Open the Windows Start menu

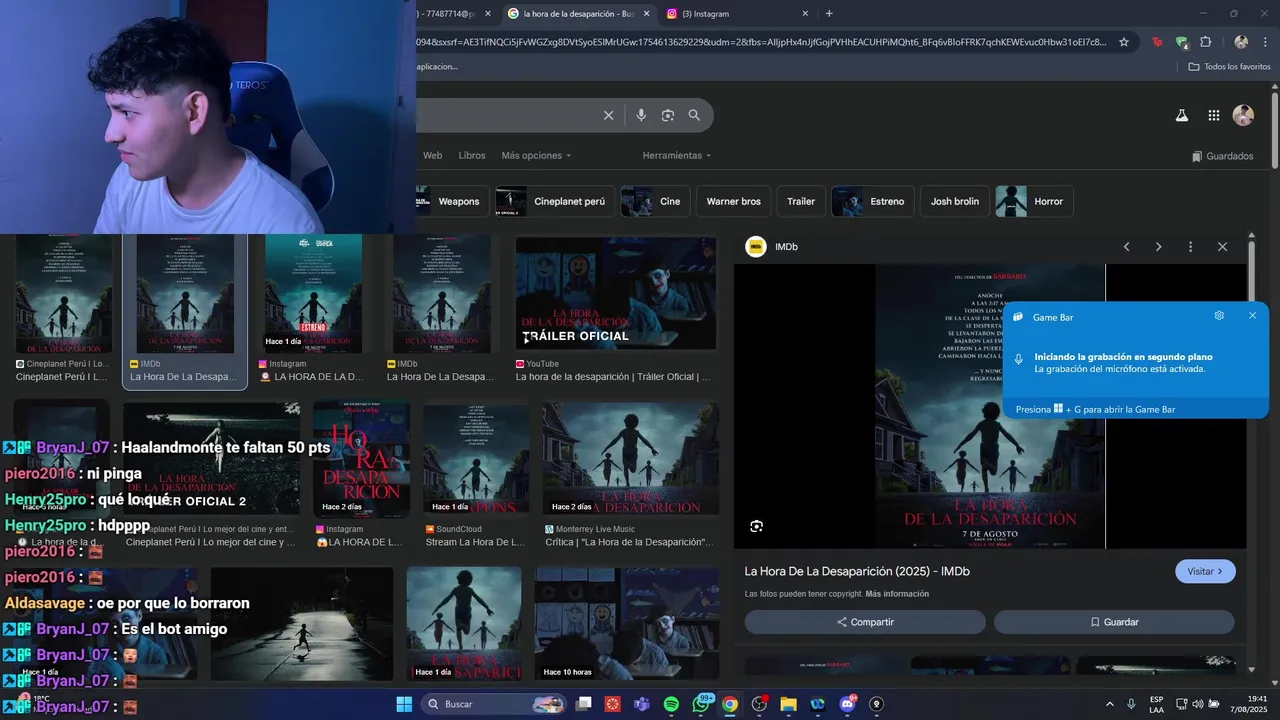point(404,704)
